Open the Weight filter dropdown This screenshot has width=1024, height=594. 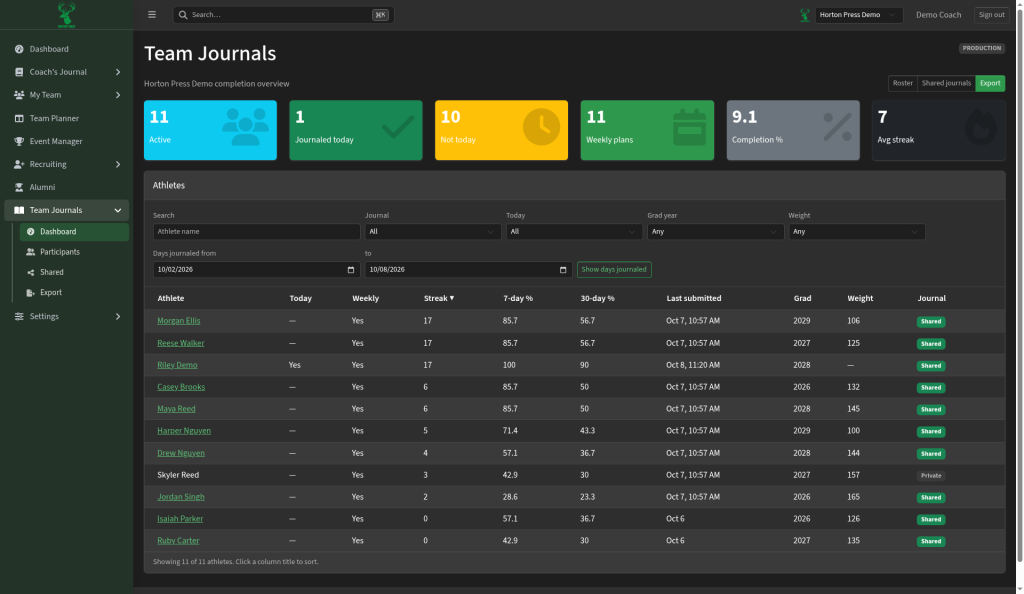[x=857, y=232]
